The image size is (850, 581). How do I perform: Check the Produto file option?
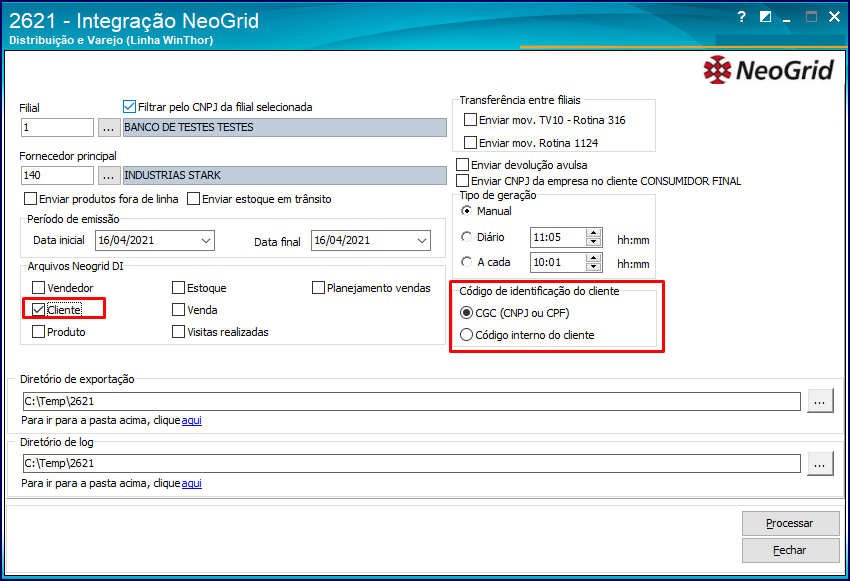click(x=38, y=332)
